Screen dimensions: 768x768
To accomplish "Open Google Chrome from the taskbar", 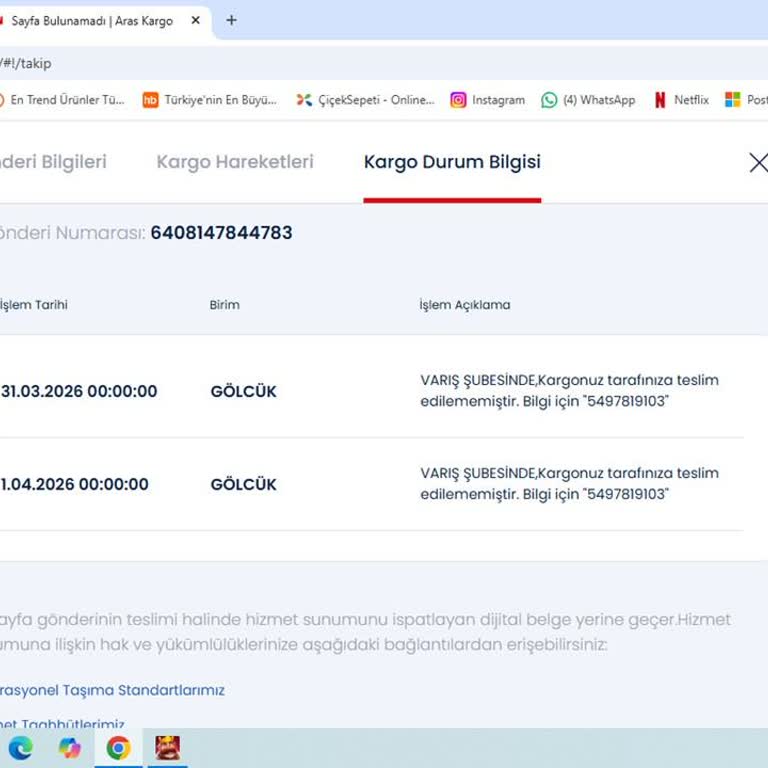I will click(119, 748).
